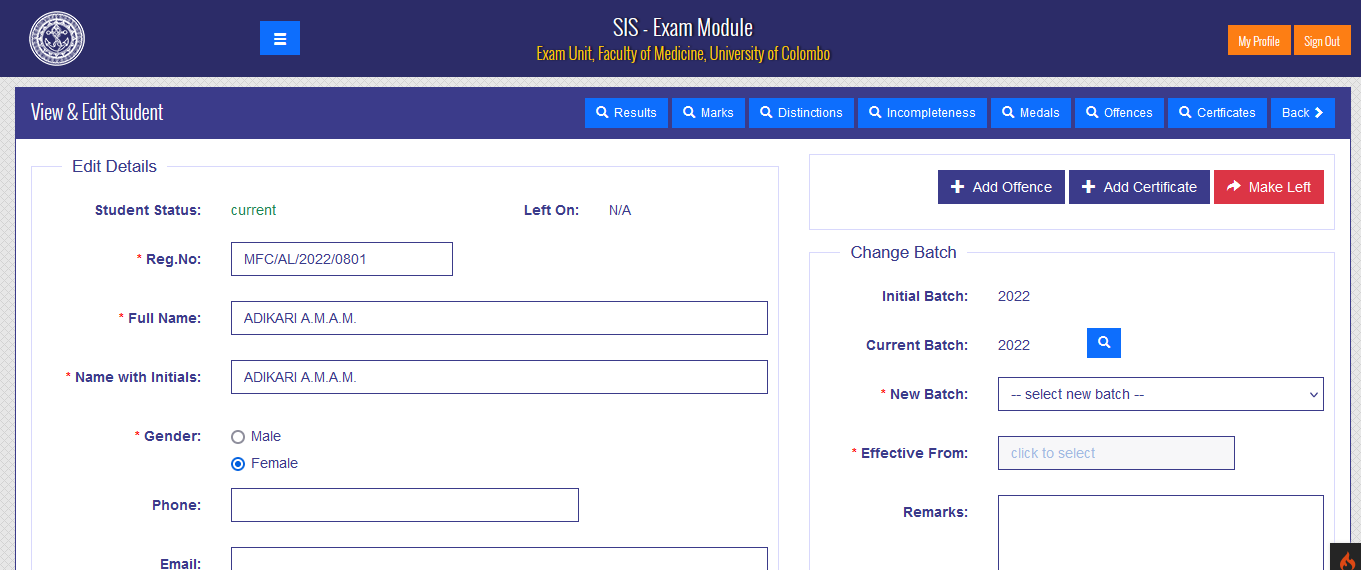Expand the New Batch dropdown
This screenshot has width=1361, height=570.
[1160, 394]
